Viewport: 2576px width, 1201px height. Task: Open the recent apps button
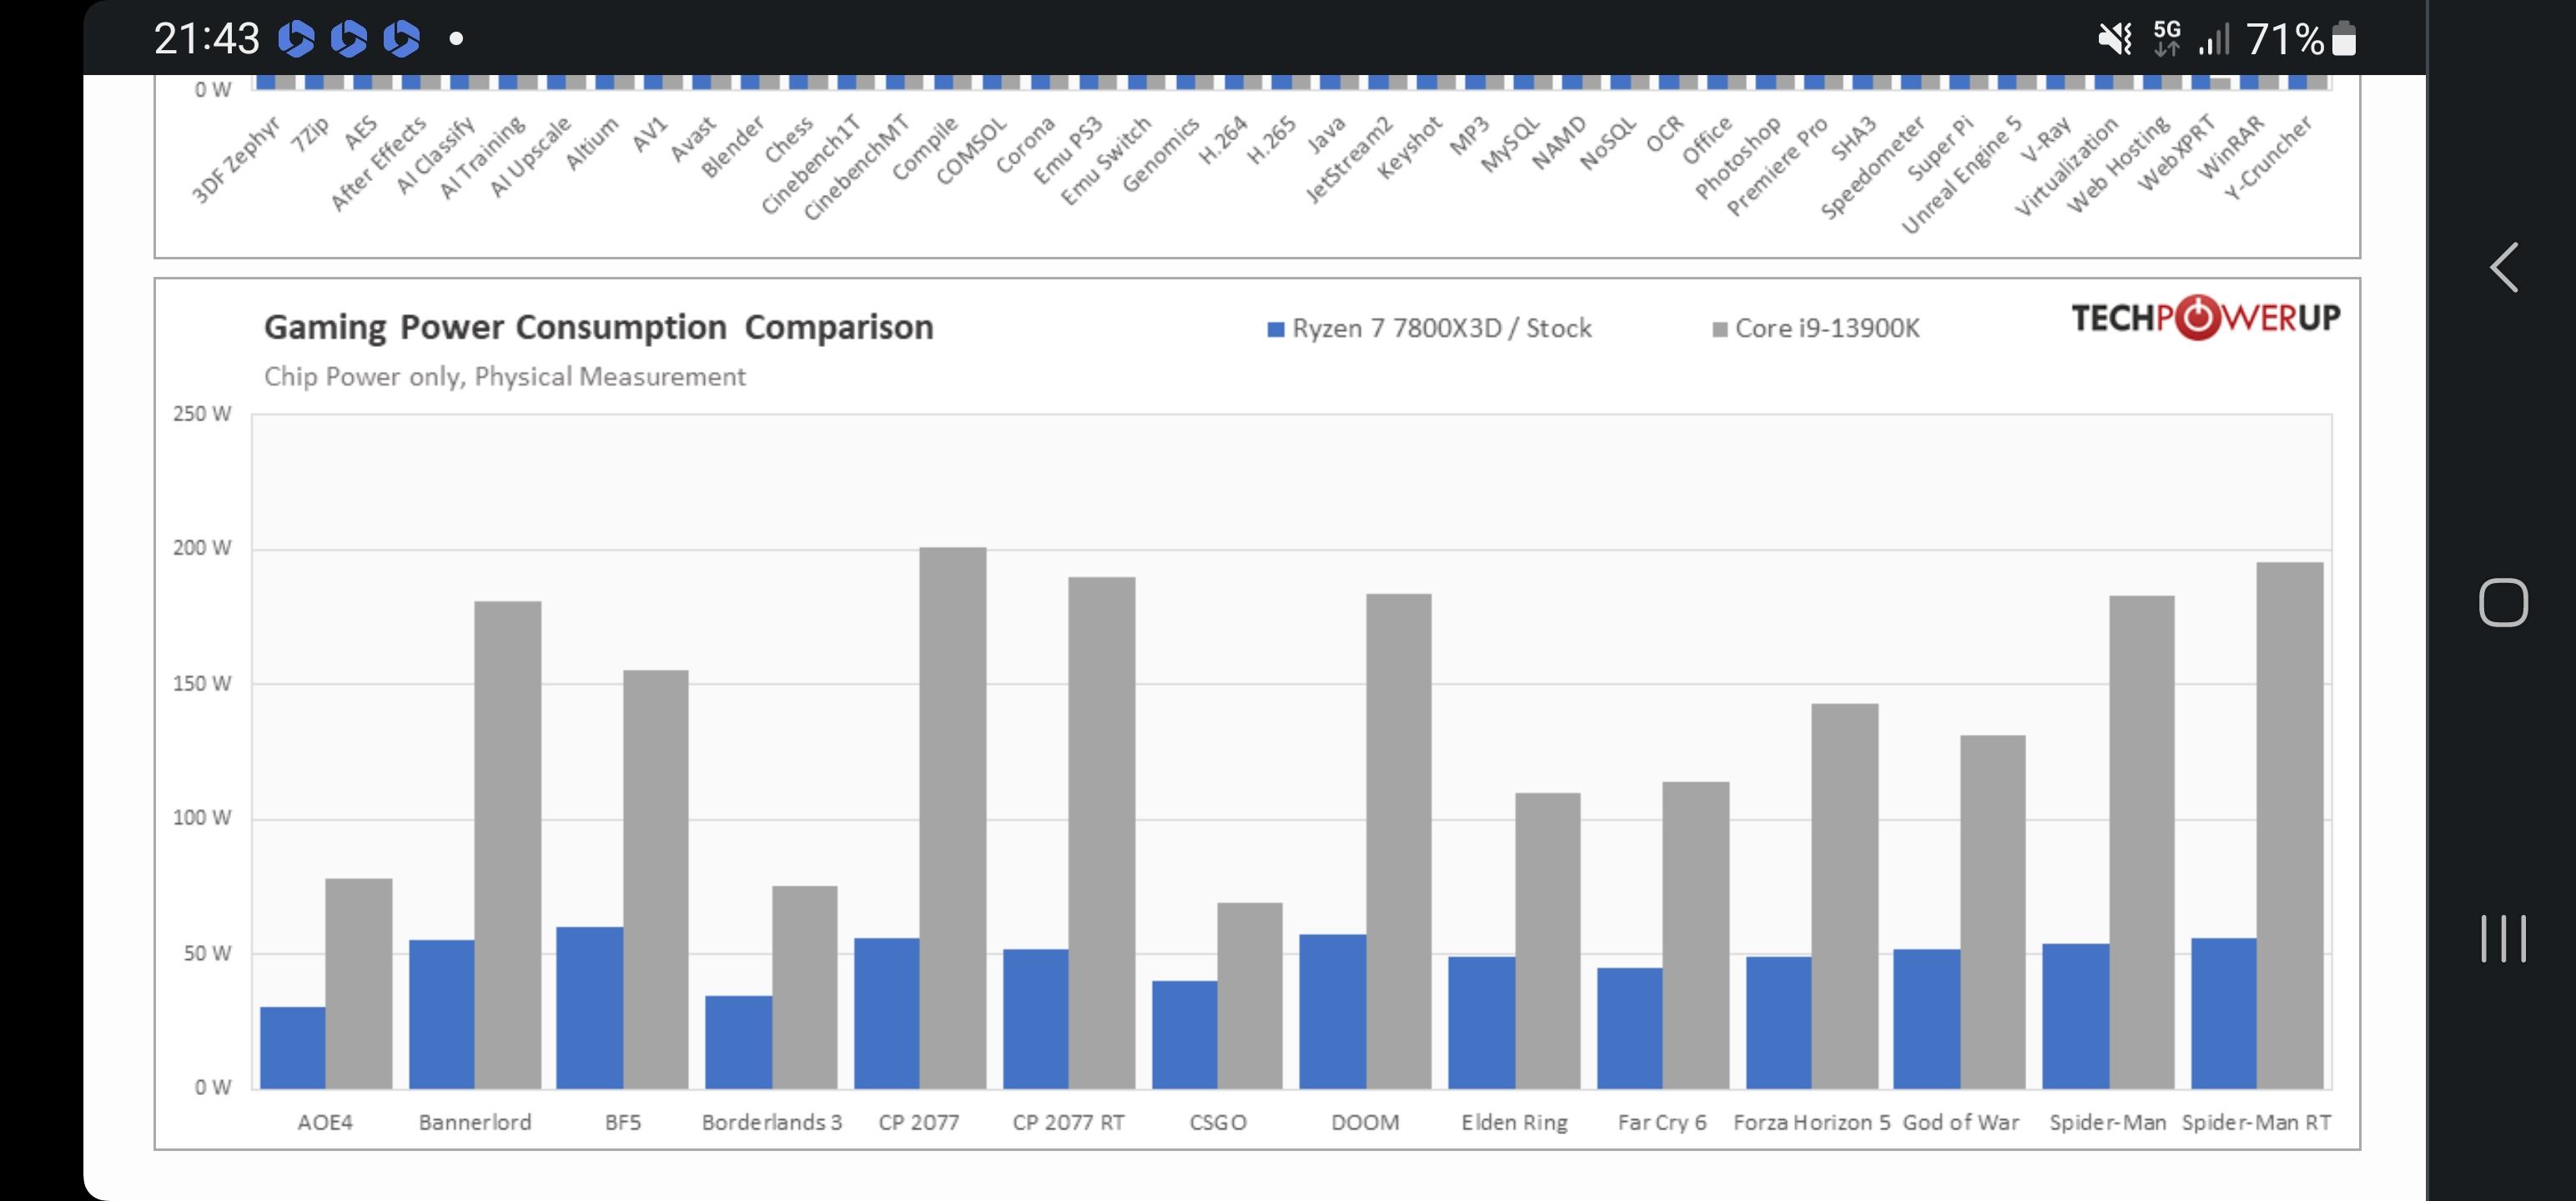click(2503, 938)
